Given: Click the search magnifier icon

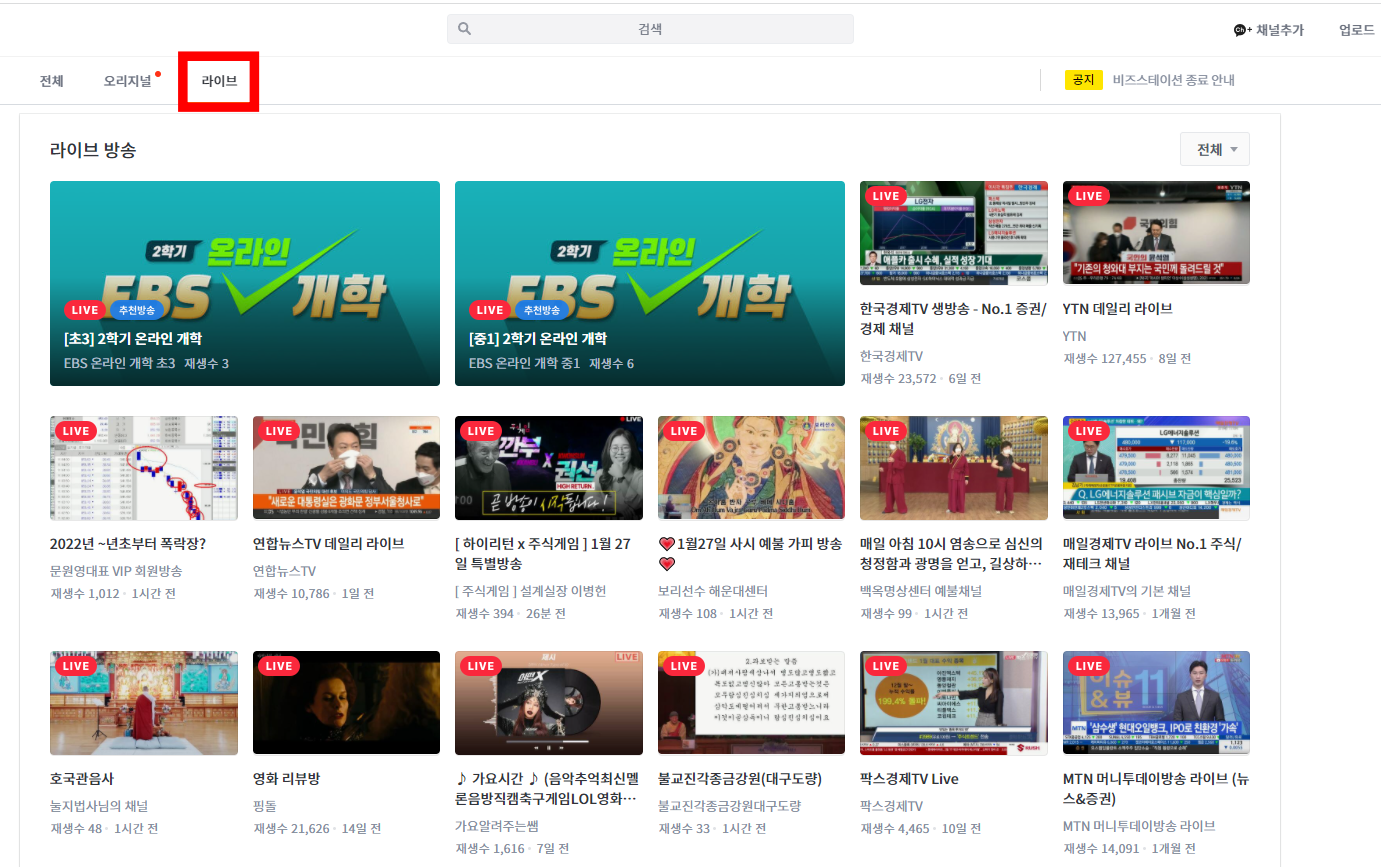Looking at the screenshot, I should 464,29.
